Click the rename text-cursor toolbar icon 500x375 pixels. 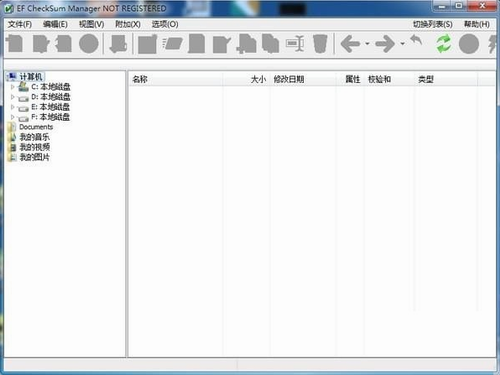point(295,43)
